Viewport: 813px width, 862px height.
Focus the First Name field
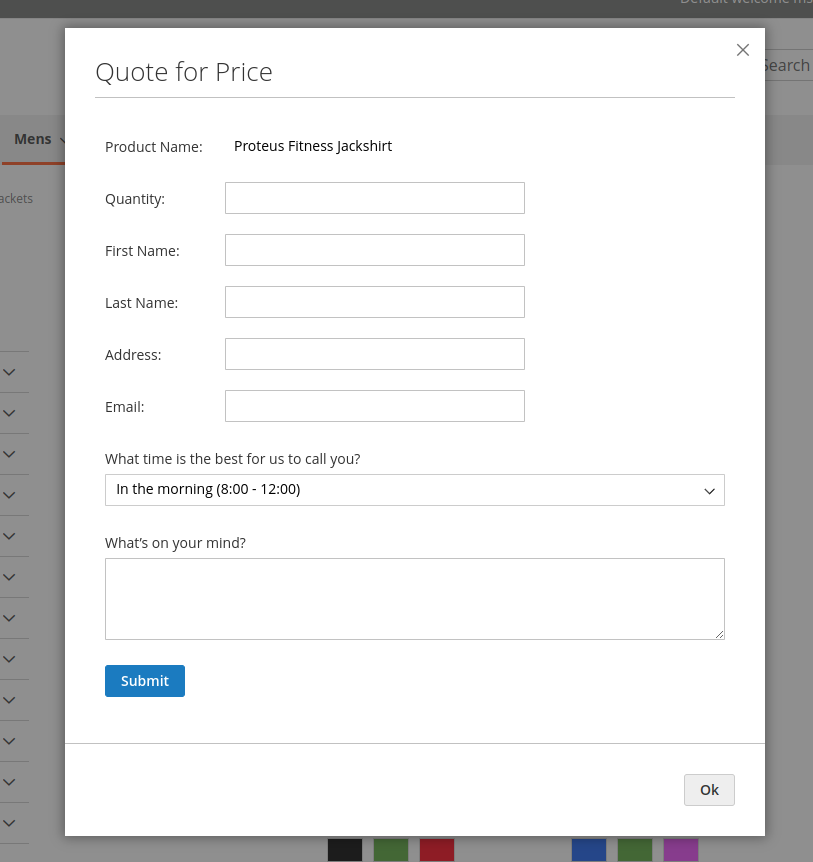(x=375, y=250)
